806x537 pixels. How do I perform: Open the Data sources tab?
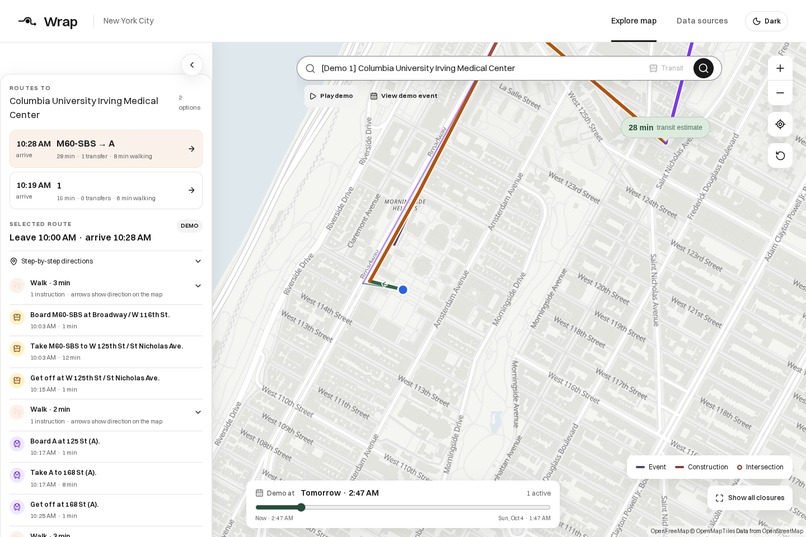[x=702, y=21]
